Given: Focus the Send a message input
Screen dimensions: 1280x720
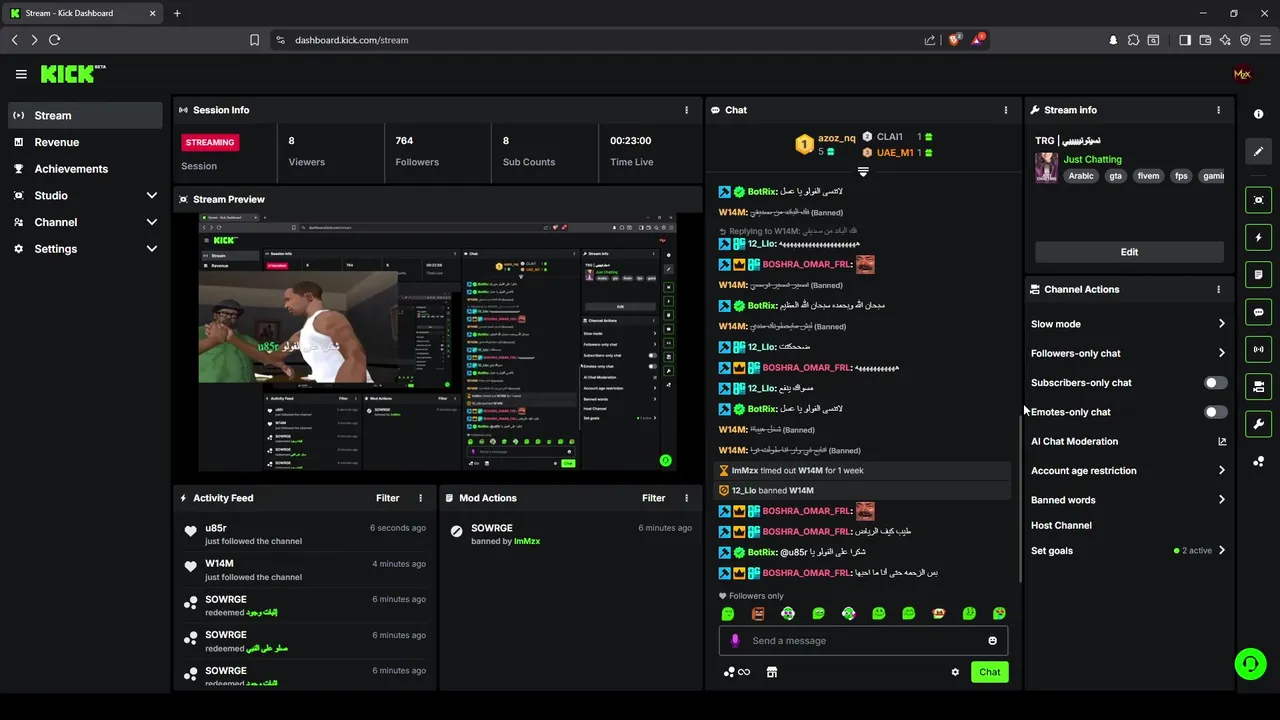Looking at the screenshot, I should [863, 641].
